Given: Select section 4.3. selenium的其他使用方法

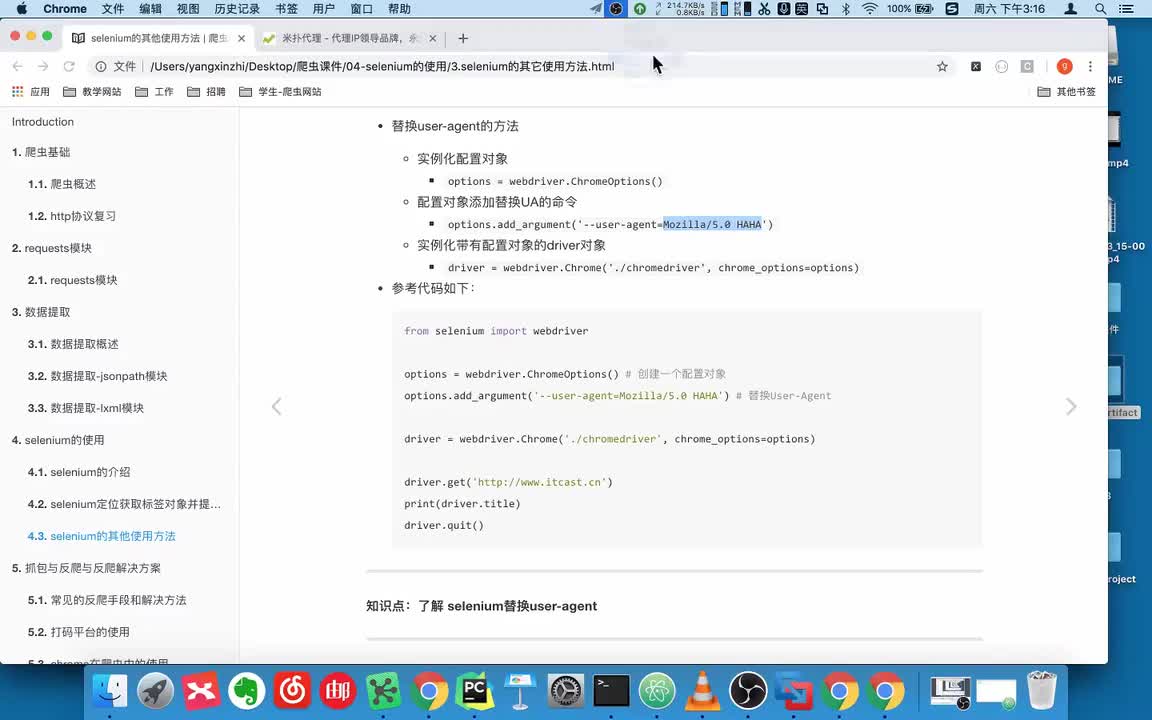Looking at the screenshot, I should 101,536.
